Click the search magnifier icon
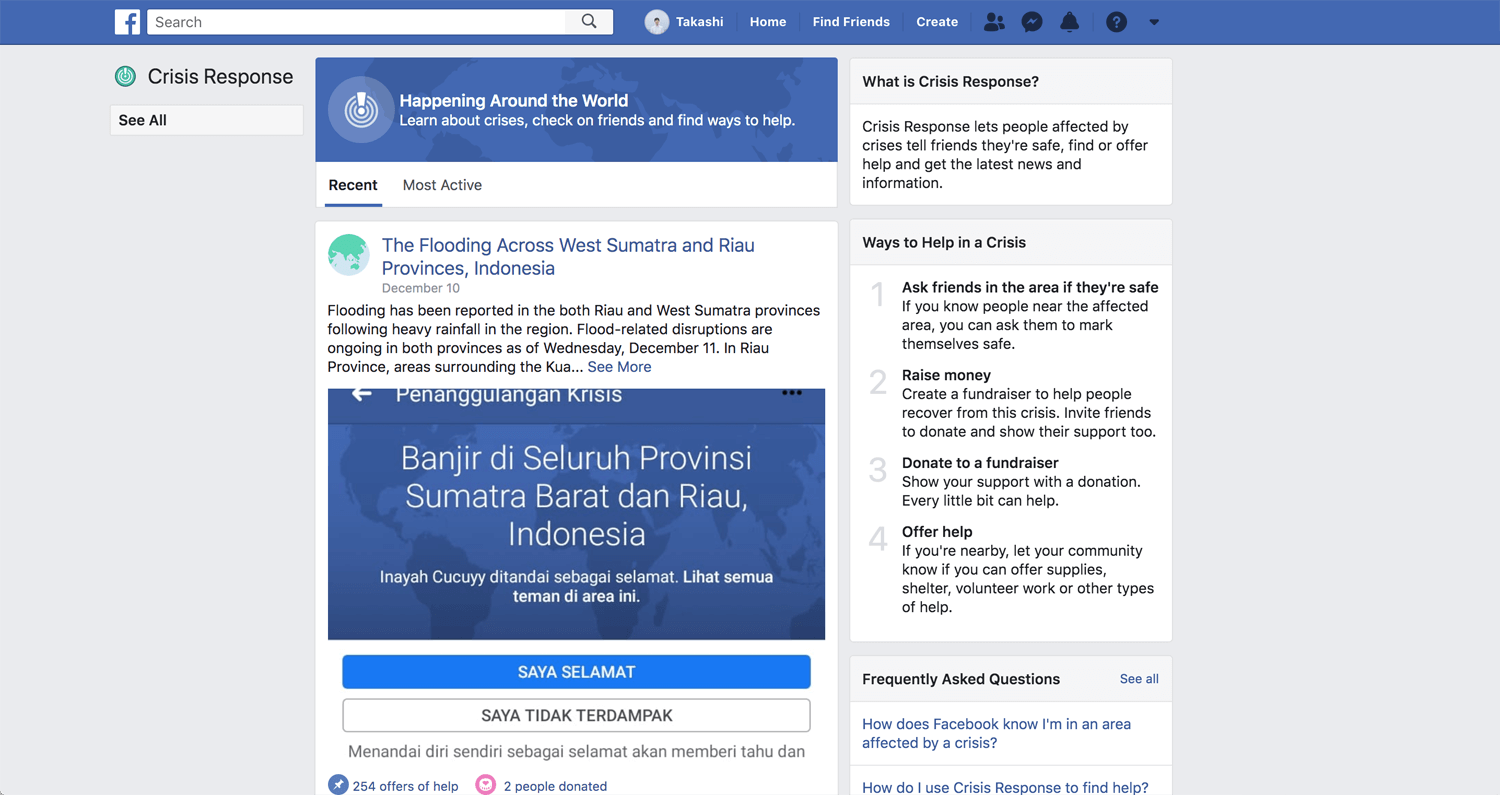The height and width of the screenshot is (795, 1500). pyautogui.click(x=589, y=21)
